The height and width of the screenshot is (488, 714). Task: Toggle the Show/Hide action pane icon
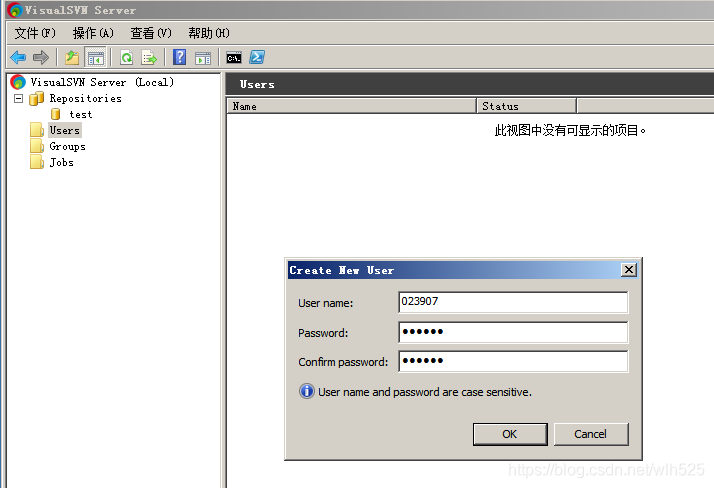[x=203, y=58]
